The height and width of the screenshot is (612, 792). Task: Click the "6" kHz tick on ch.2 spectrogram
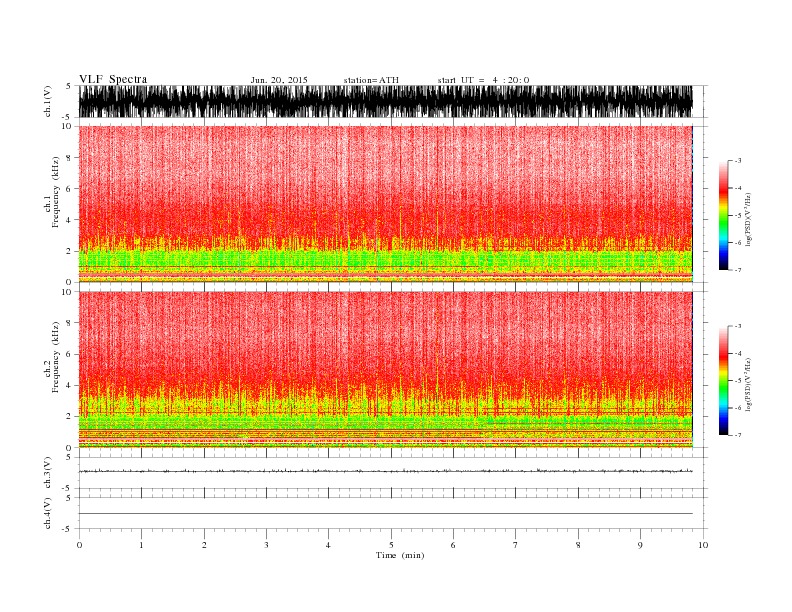coord(69,354)
